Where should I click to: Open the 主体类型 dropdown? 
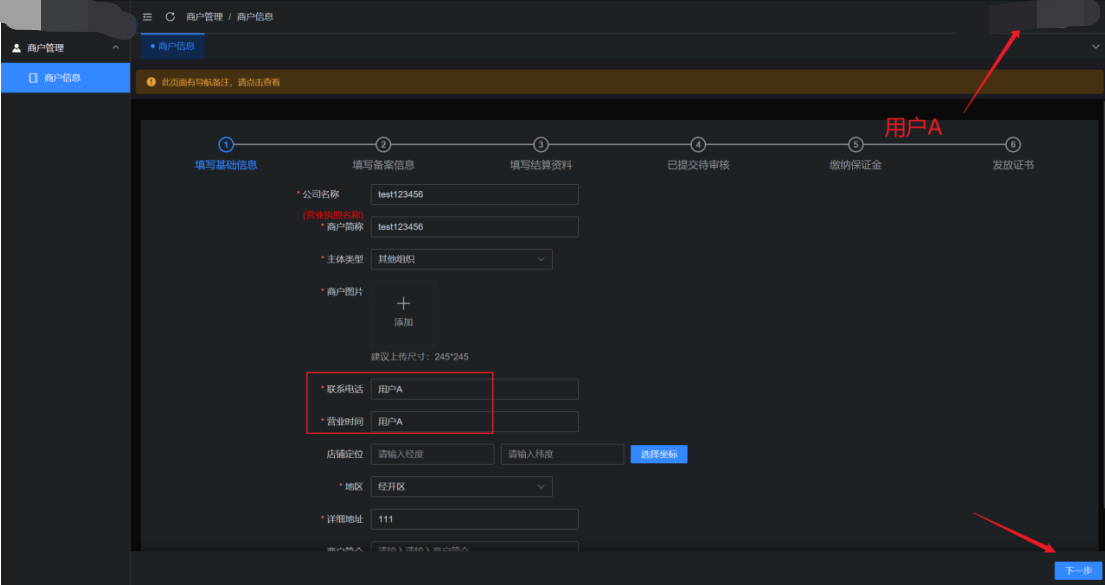point(462,259)
